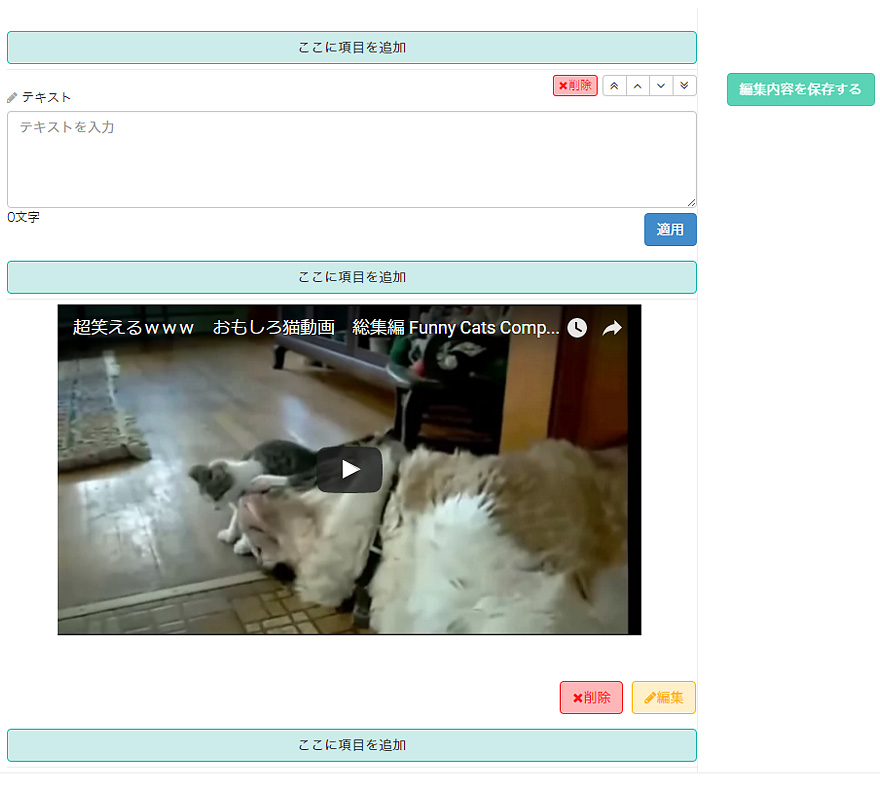Delete the video item with the large 削除 button

pyautogui.click(x=591, y=697)
